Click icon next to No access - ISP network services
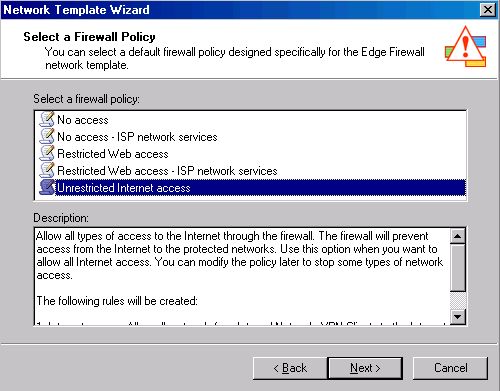This screenshot has height=391, width=500. point(47,136)
